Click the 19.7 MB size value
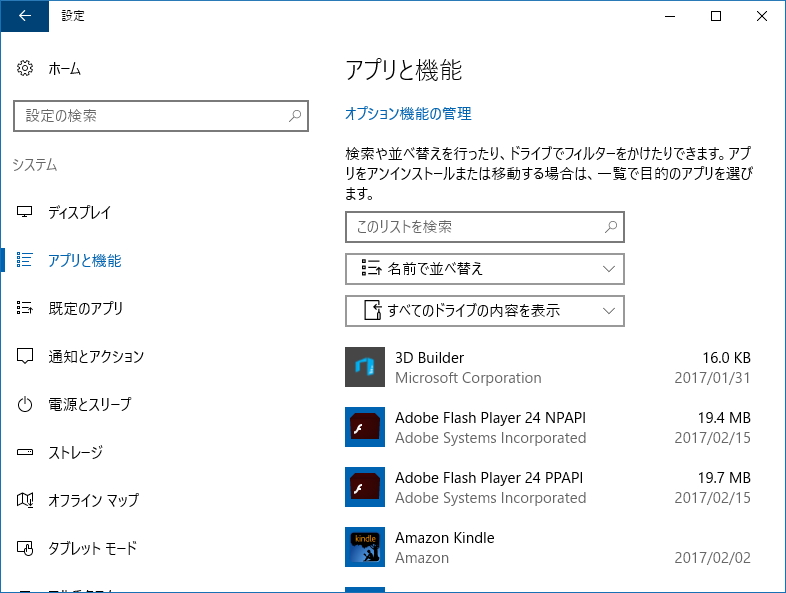 724,478
